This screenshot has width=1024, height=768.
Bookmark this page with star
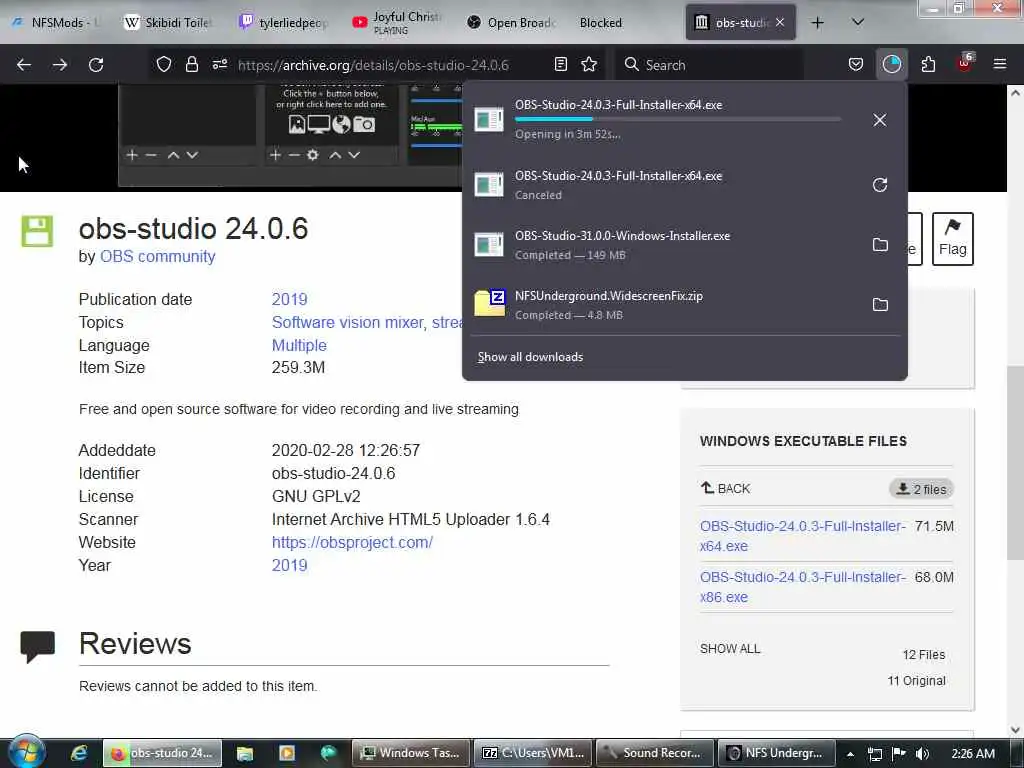[x=589, y=64]
